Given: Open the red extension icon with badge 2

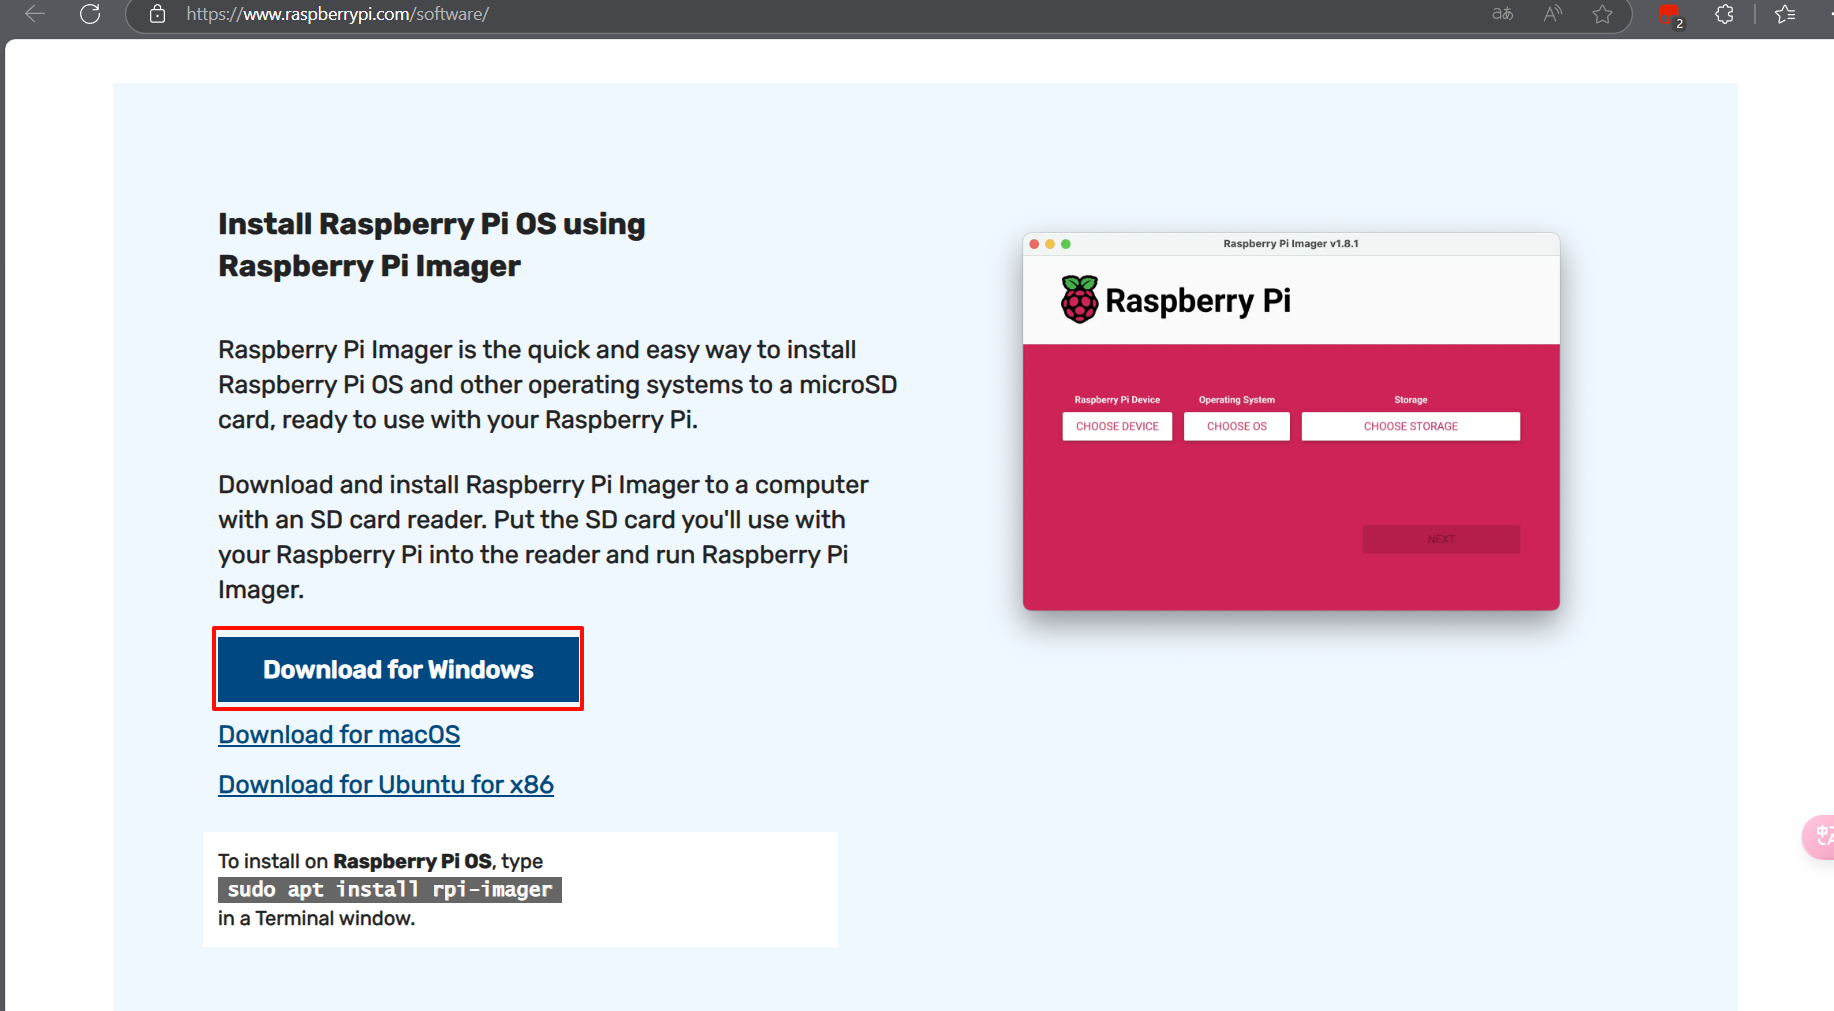Looking at the screenshot, I should coord(1671,15).
